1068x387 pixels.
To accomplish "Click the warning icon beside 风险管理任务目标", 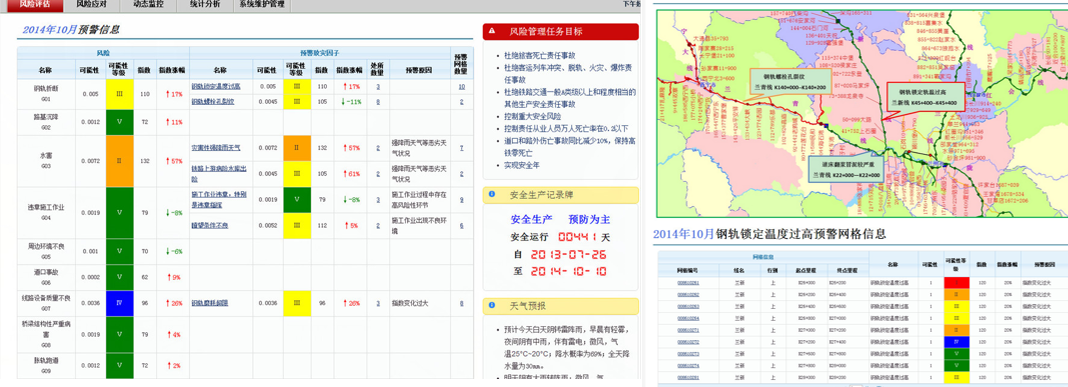I will tap(492, 31).
